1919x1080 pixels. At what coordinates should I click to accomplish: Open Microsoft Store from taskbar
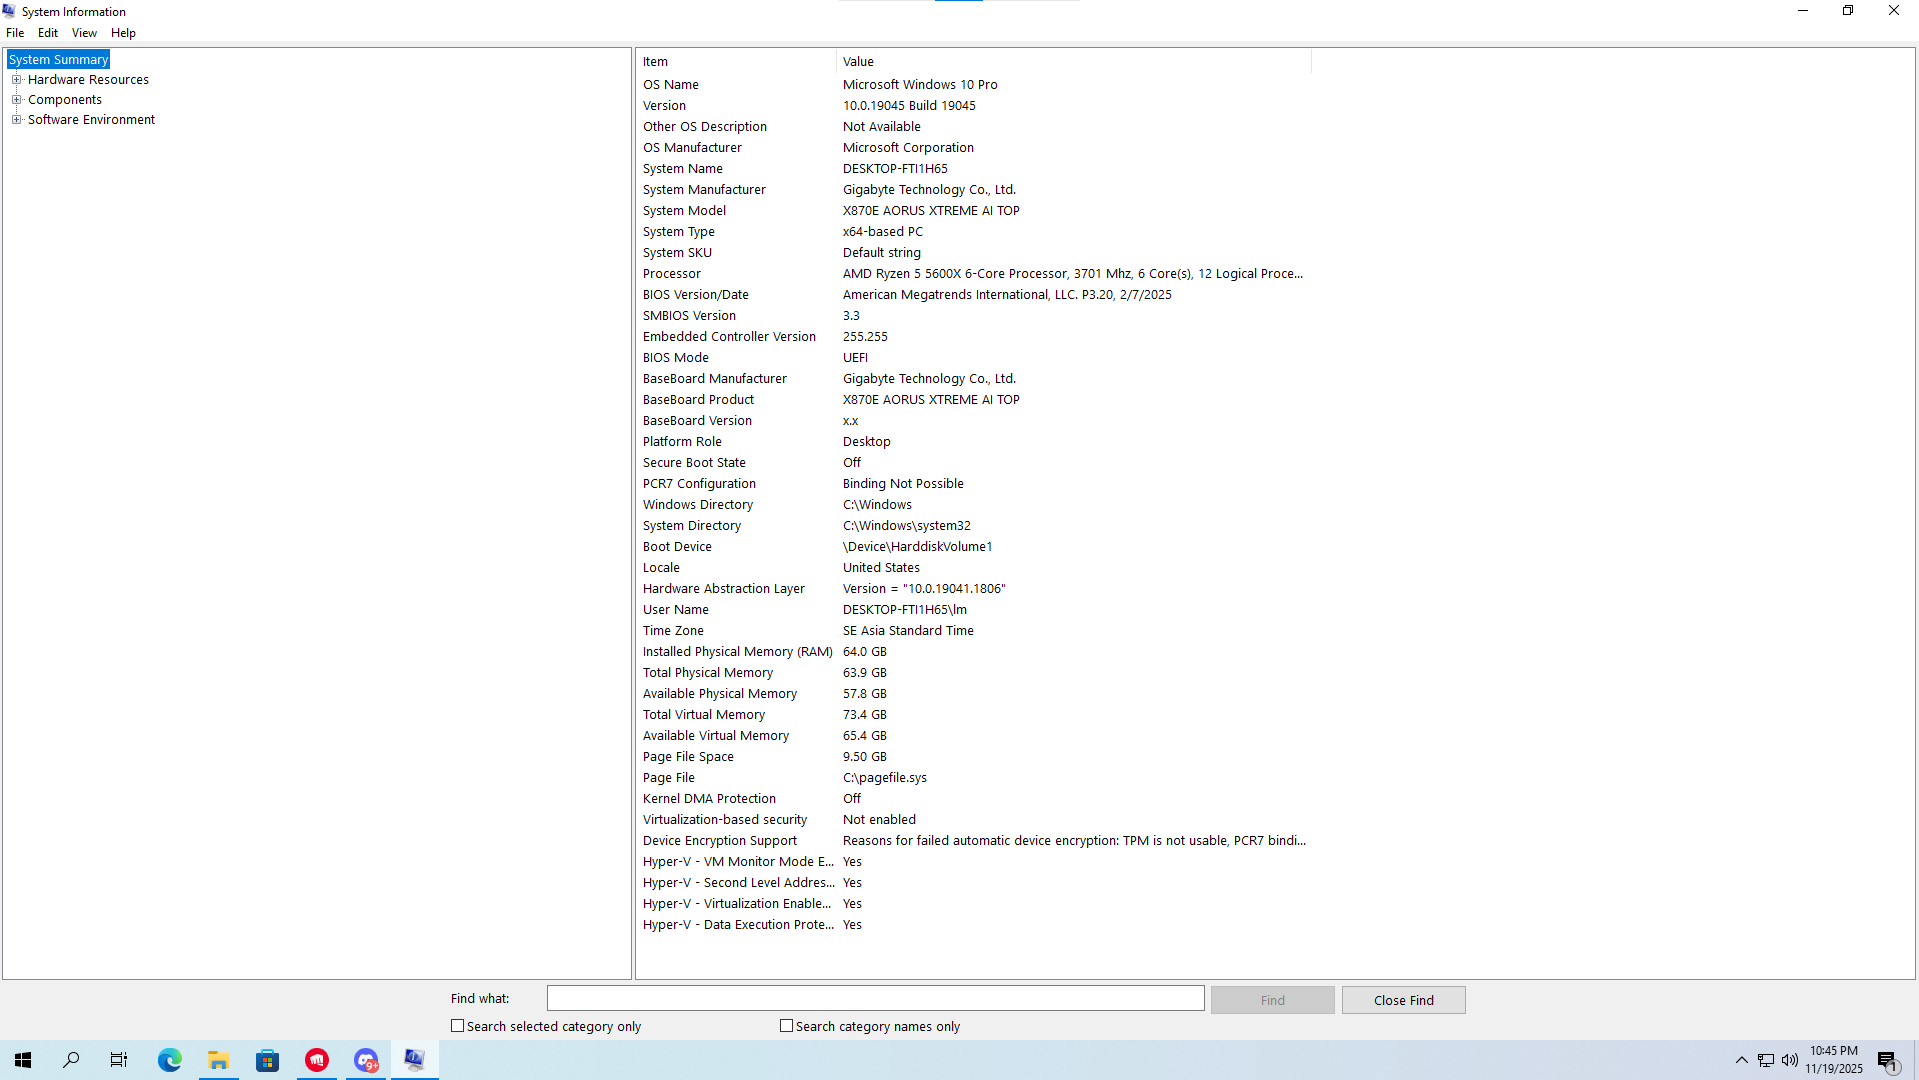(x=267, y=1060)
